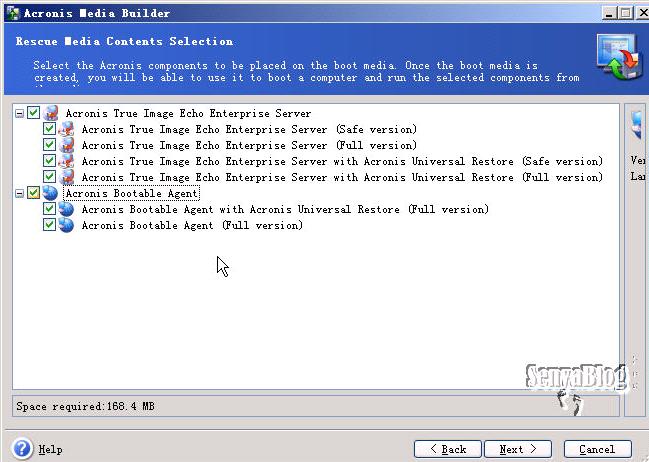Select Server with Acronis Universal Restore (Full version) text
This screenshot has height=462, width=649.
point(342,177)
